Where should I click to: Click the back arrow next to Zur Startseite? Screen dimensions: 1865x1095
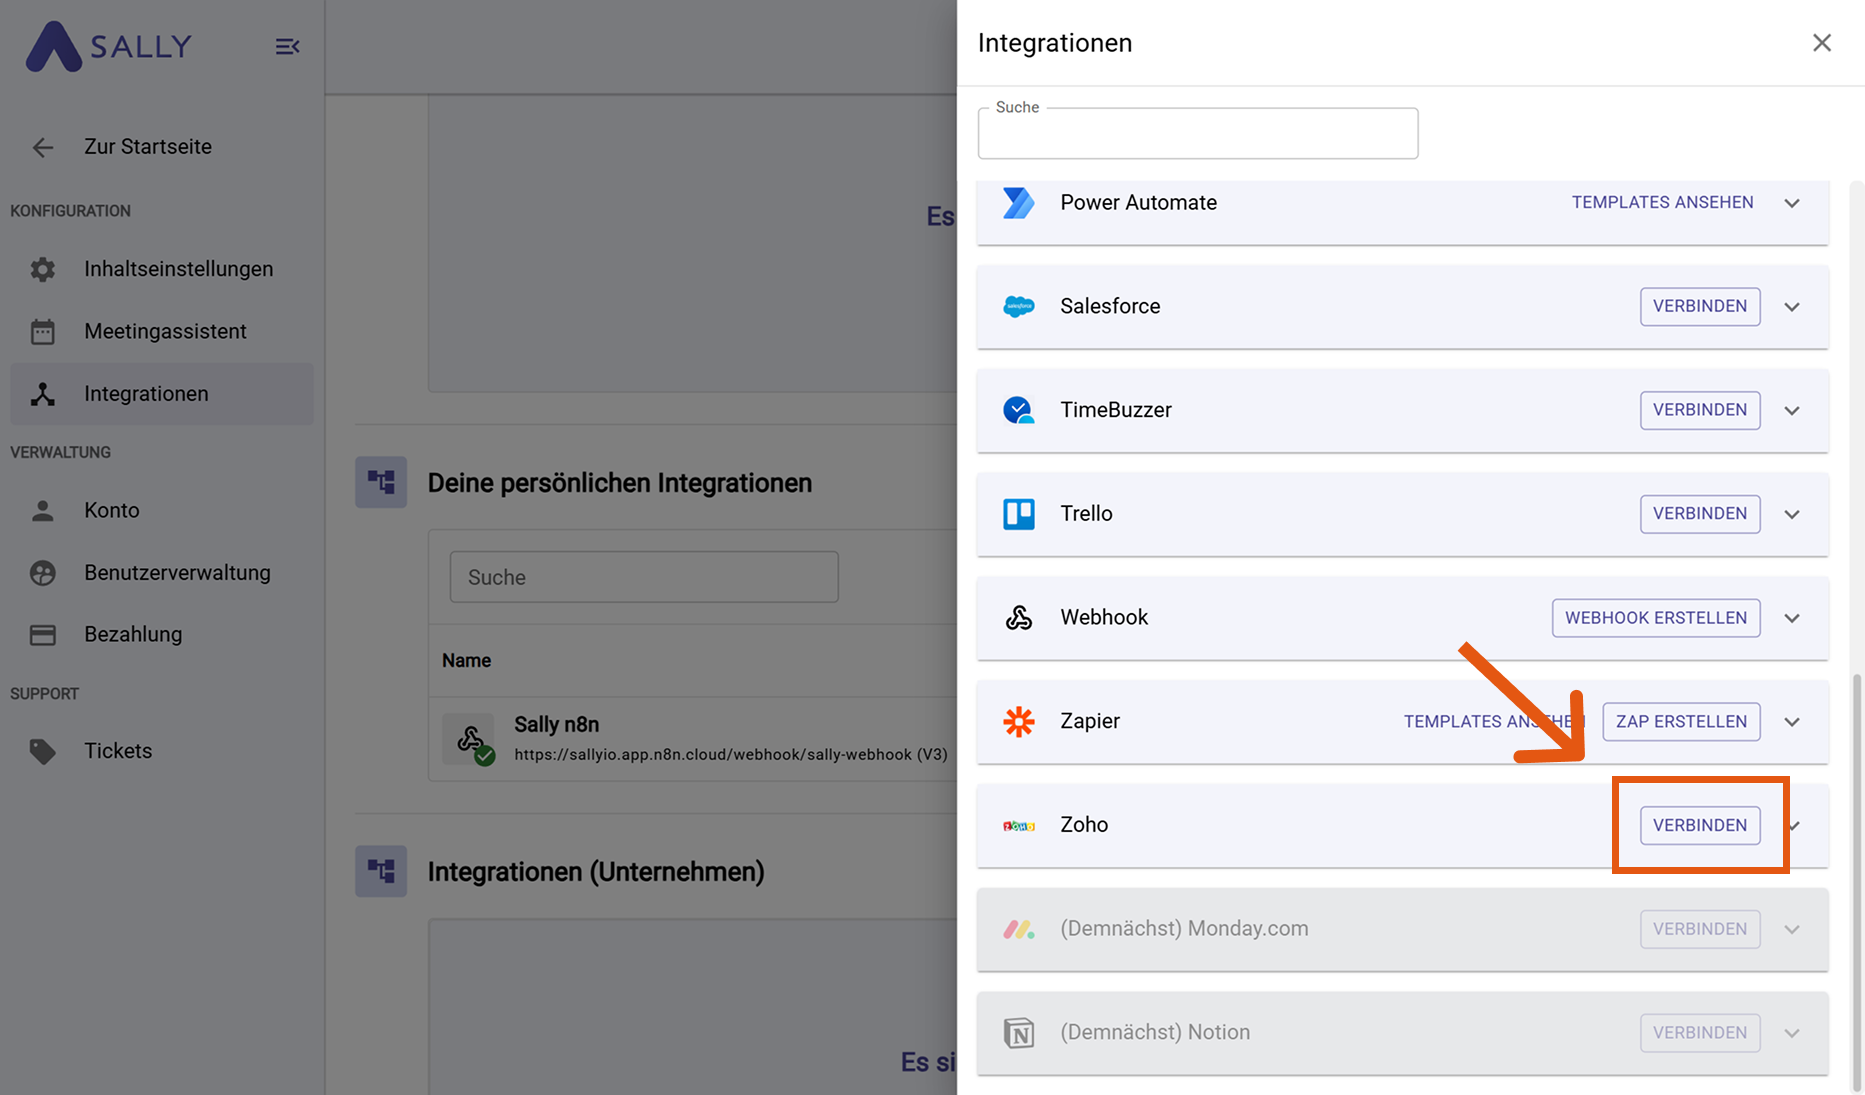pyautogui.click(x=42, y=147)
